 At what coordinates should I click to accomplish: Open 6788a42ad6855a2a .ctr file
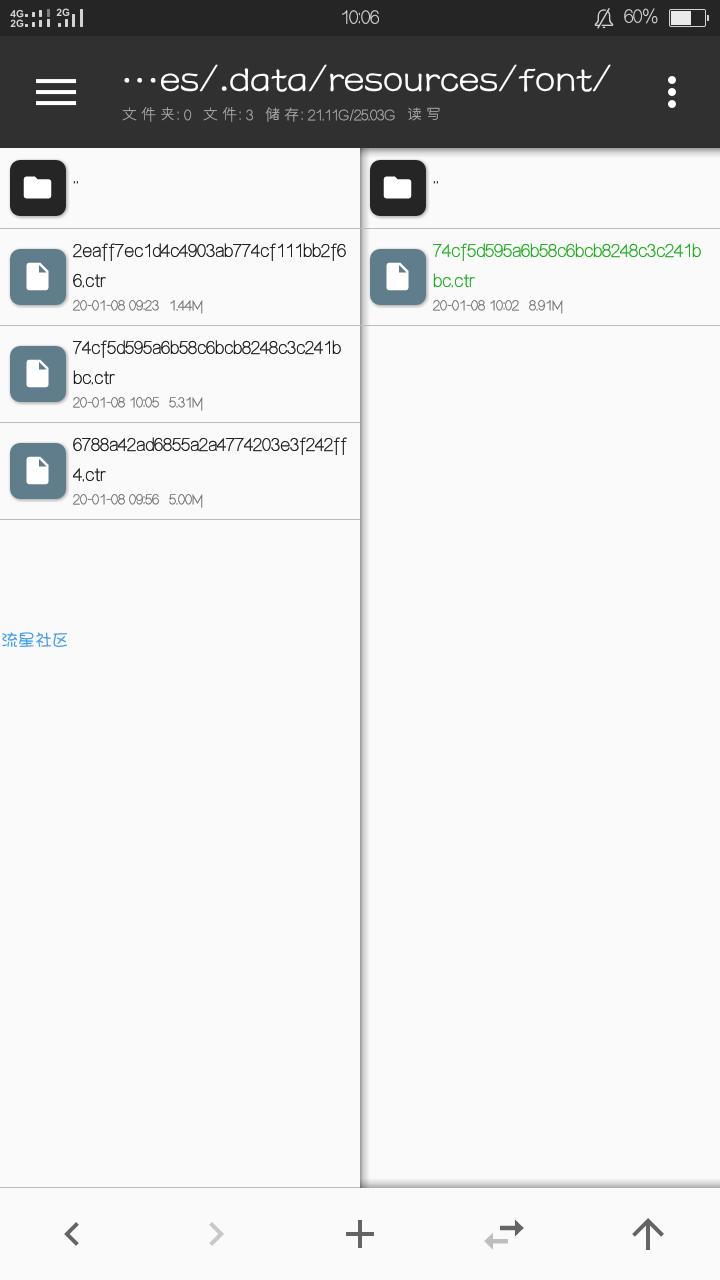(x=180, y=471)
